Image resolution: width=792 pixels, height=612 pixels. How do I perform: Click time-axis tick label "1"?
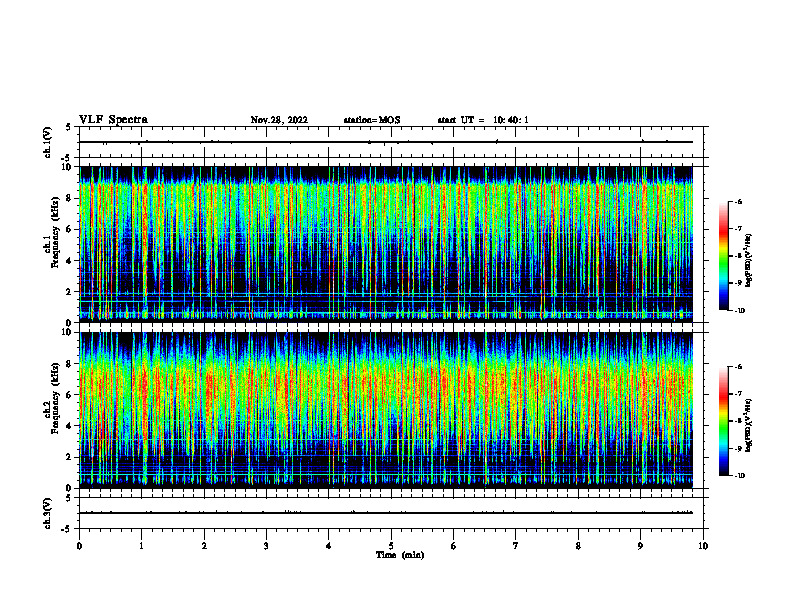141,546
